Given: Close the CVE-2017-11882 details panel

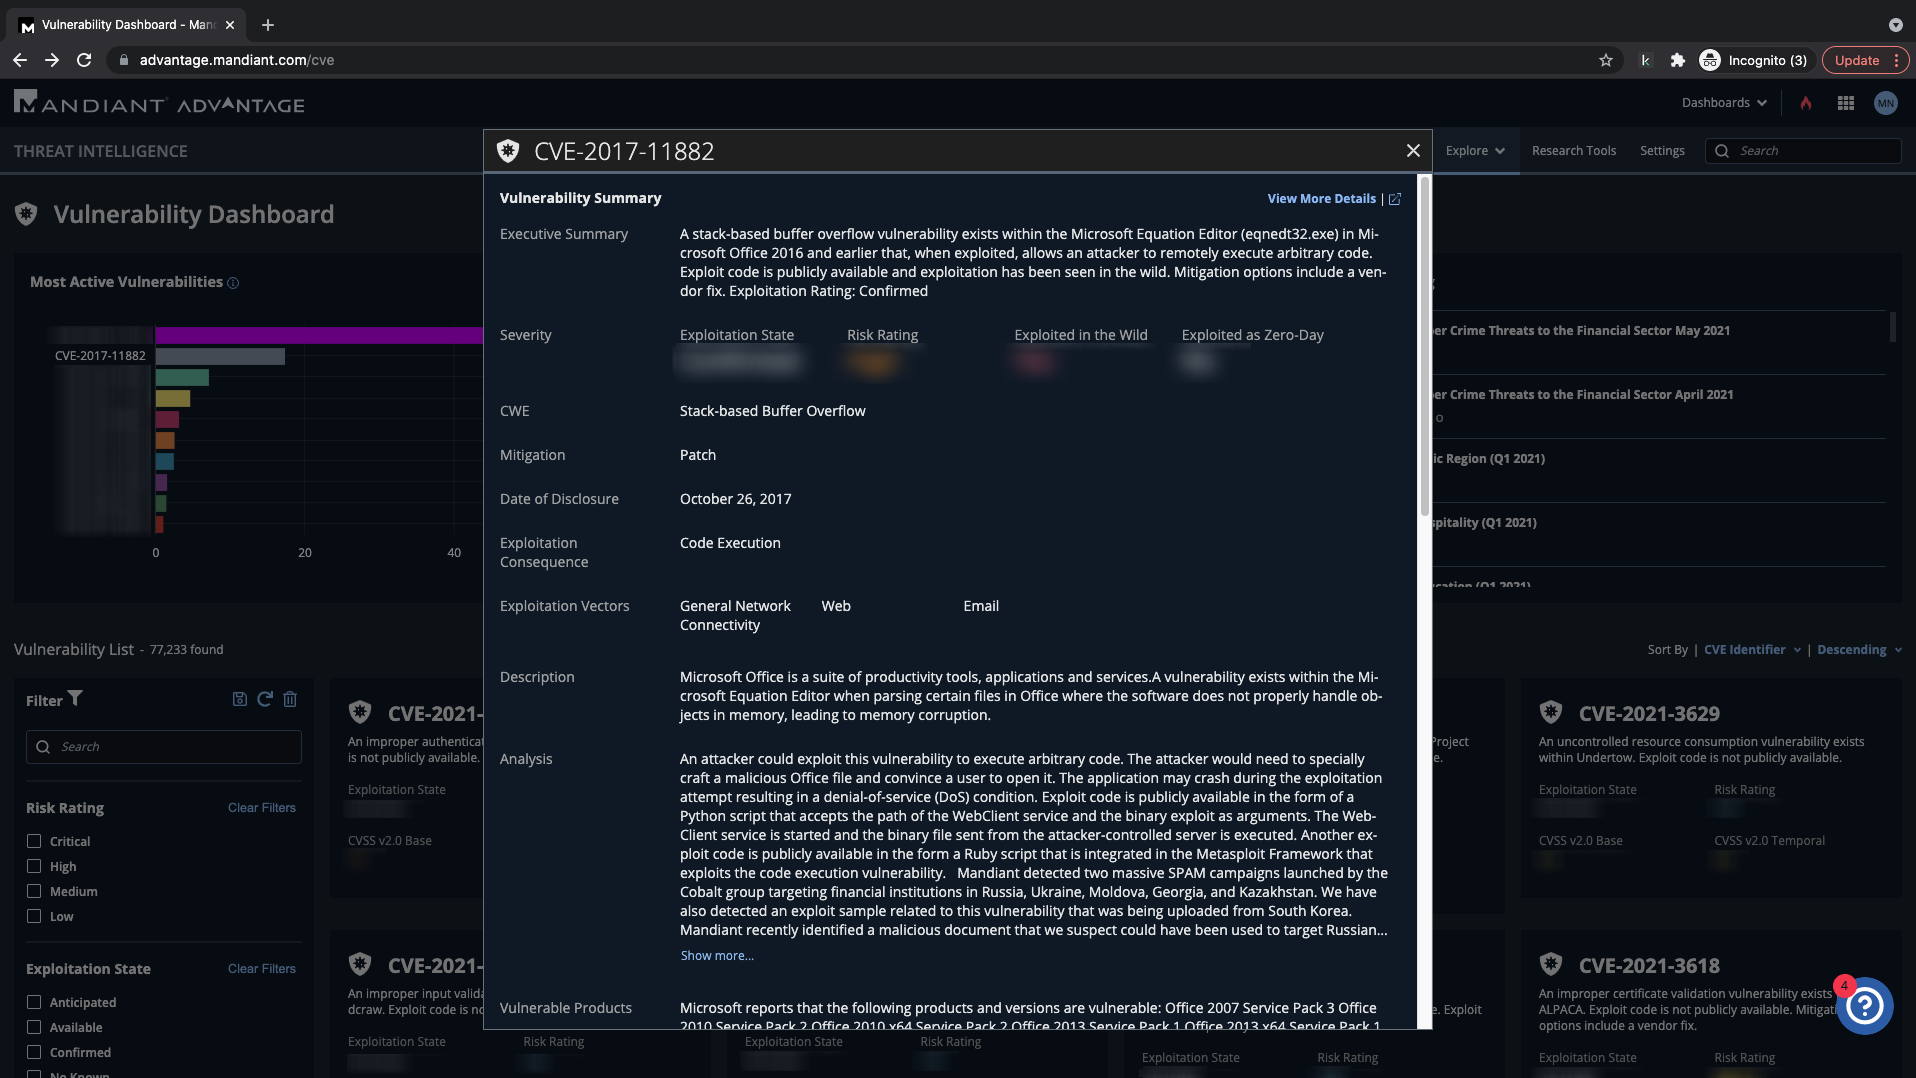Looking at the screenshot, I should [x=1413, y=151].
